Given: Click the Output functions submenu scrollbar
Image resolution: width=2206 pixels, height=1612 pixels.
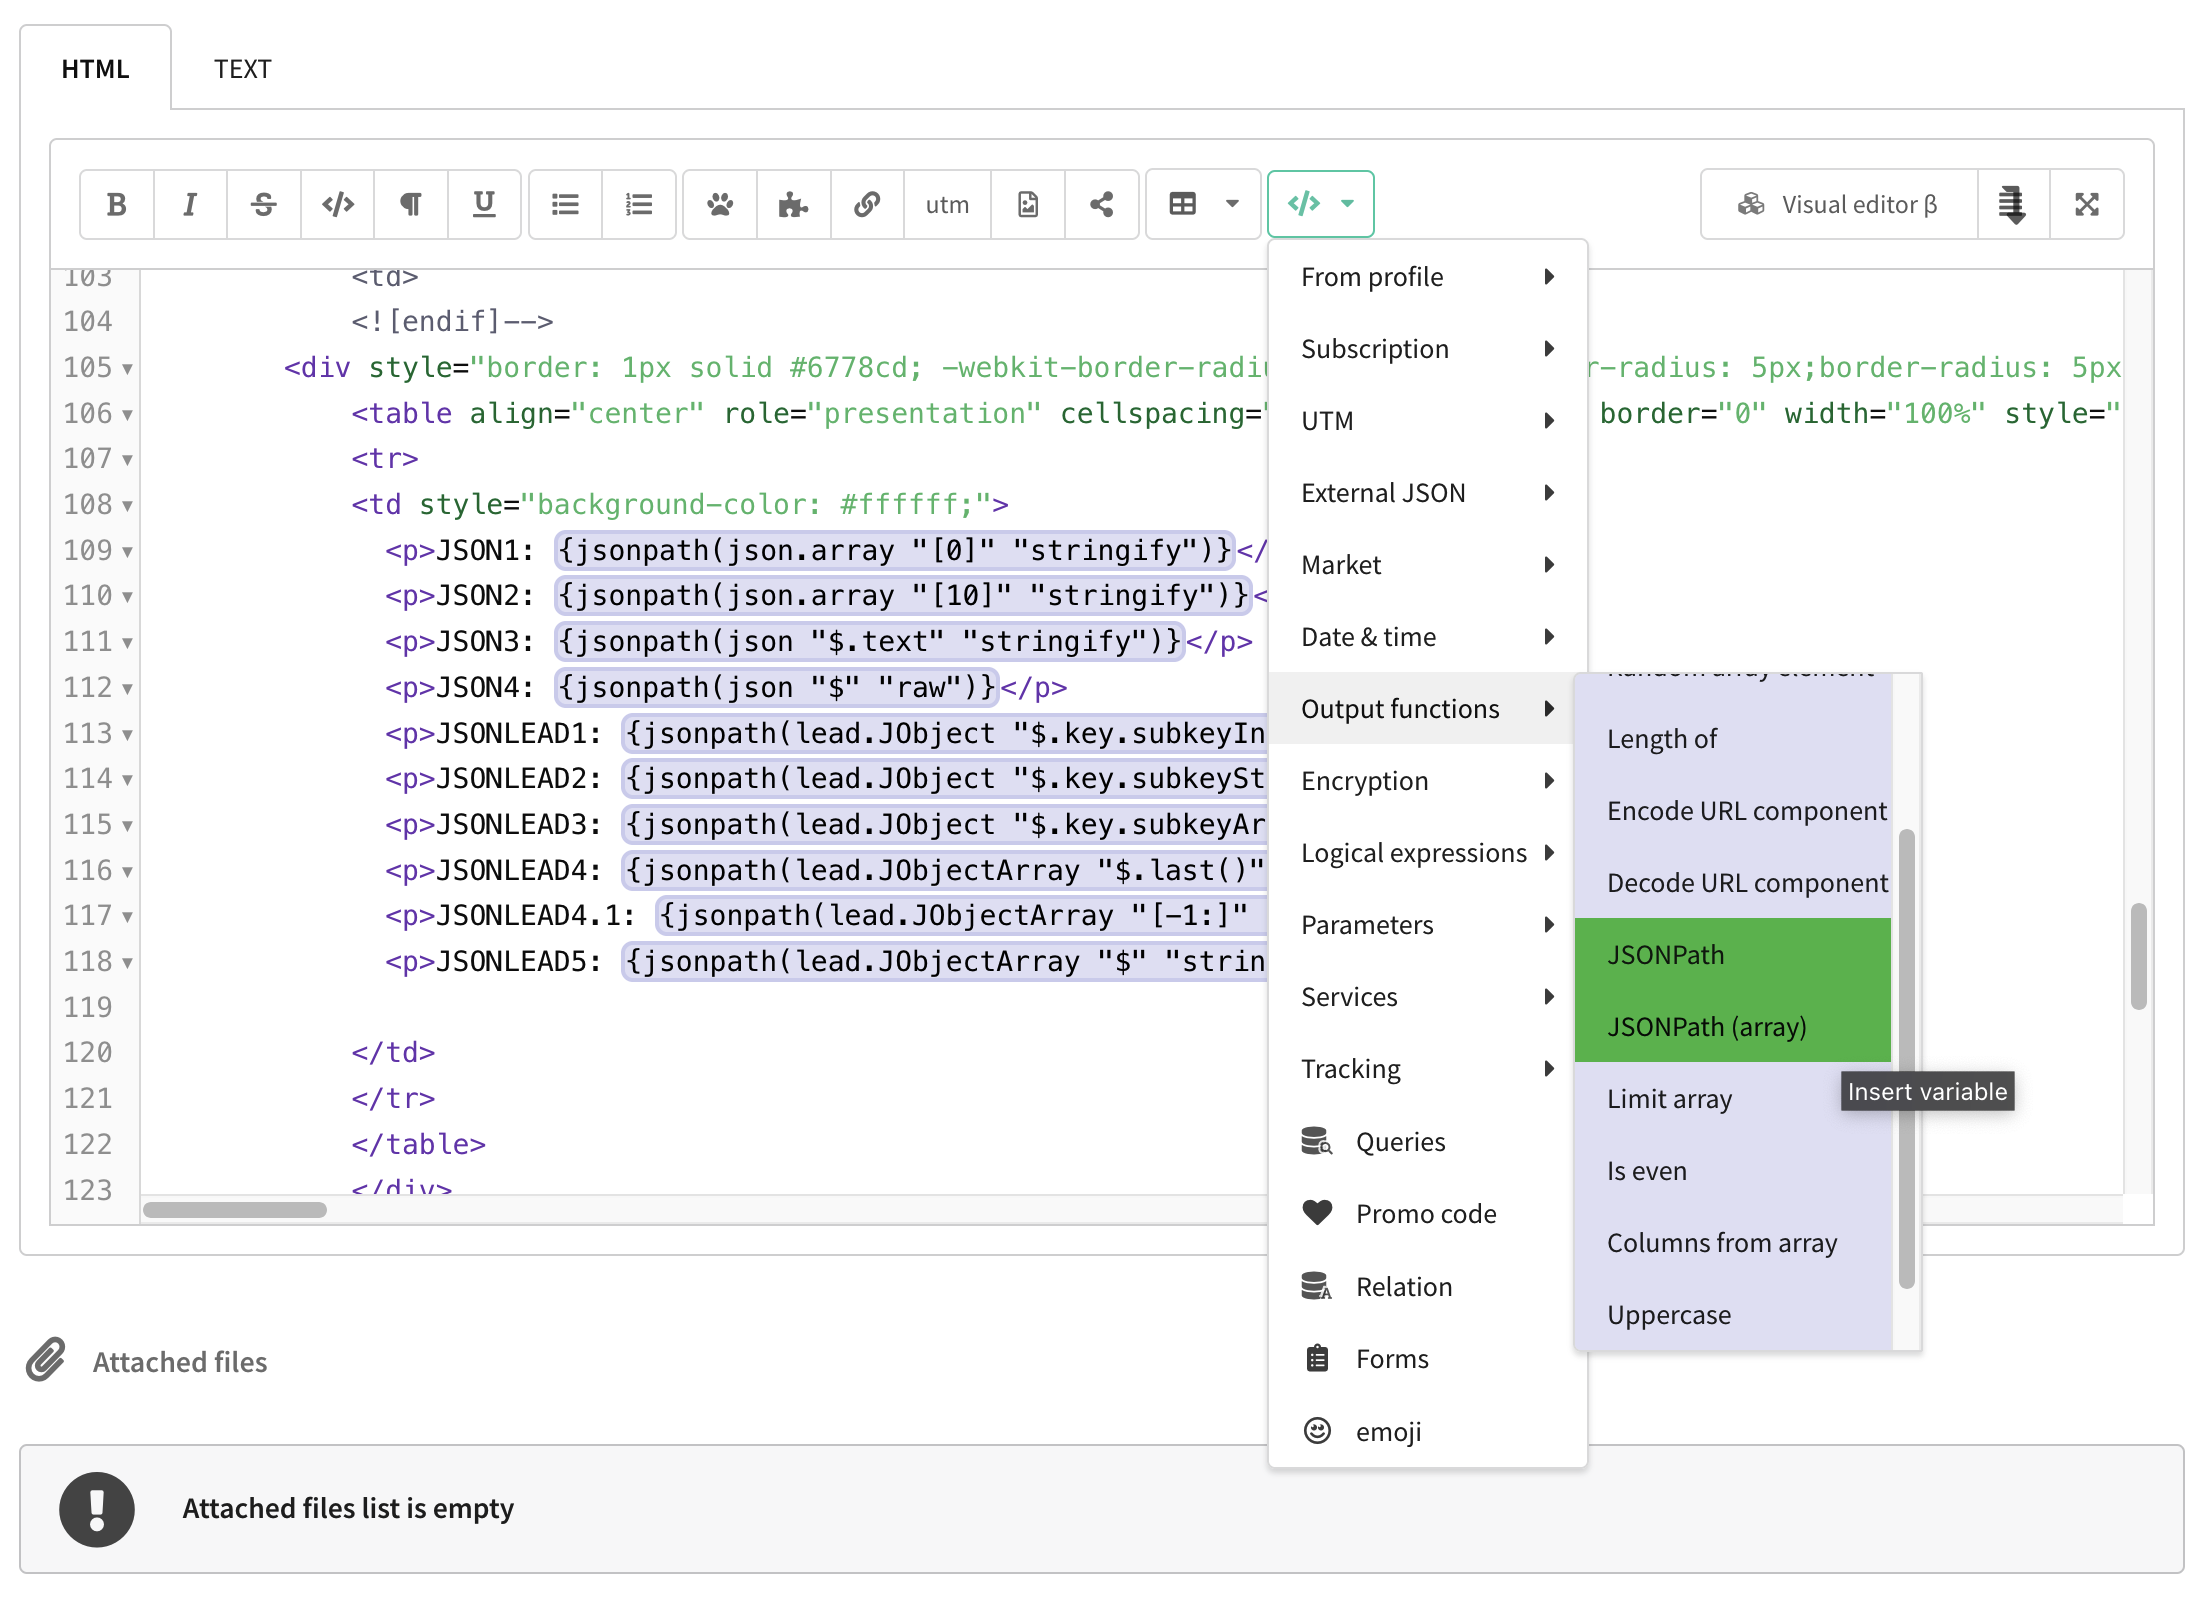Looking at the screenshot, I should [x=1907, y=1059].
